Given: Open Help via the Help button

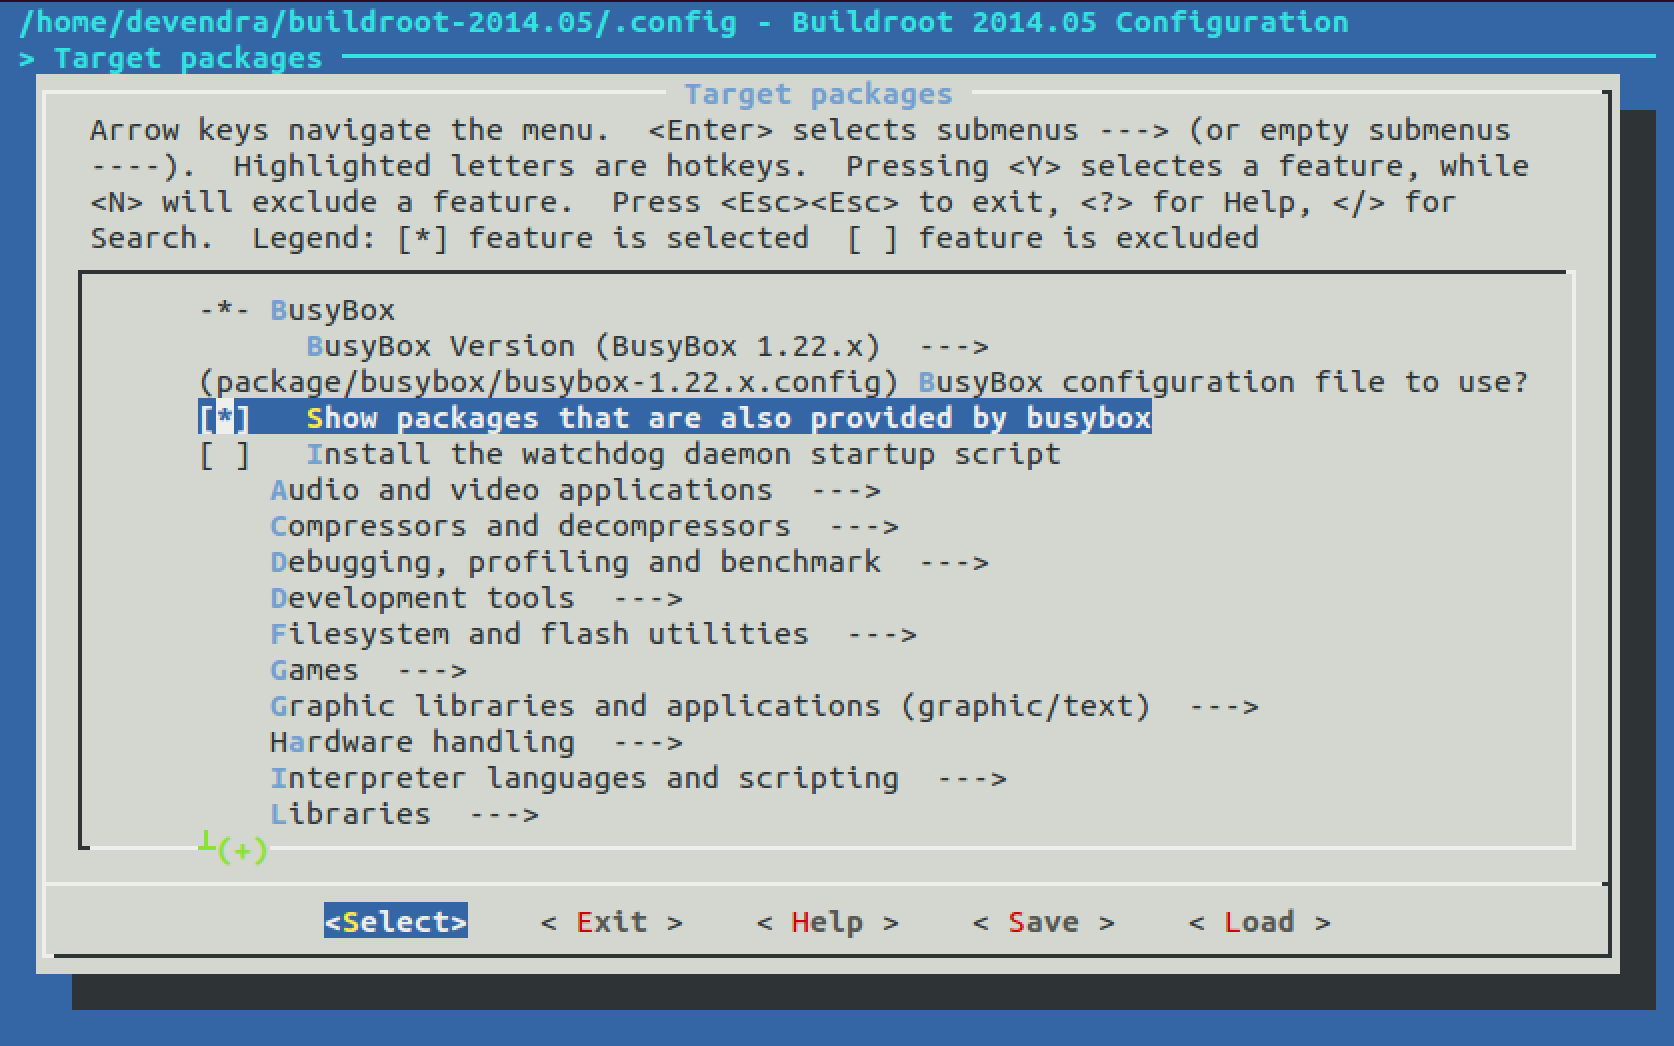Looking at the screenshot, I should tap(828, 922).
